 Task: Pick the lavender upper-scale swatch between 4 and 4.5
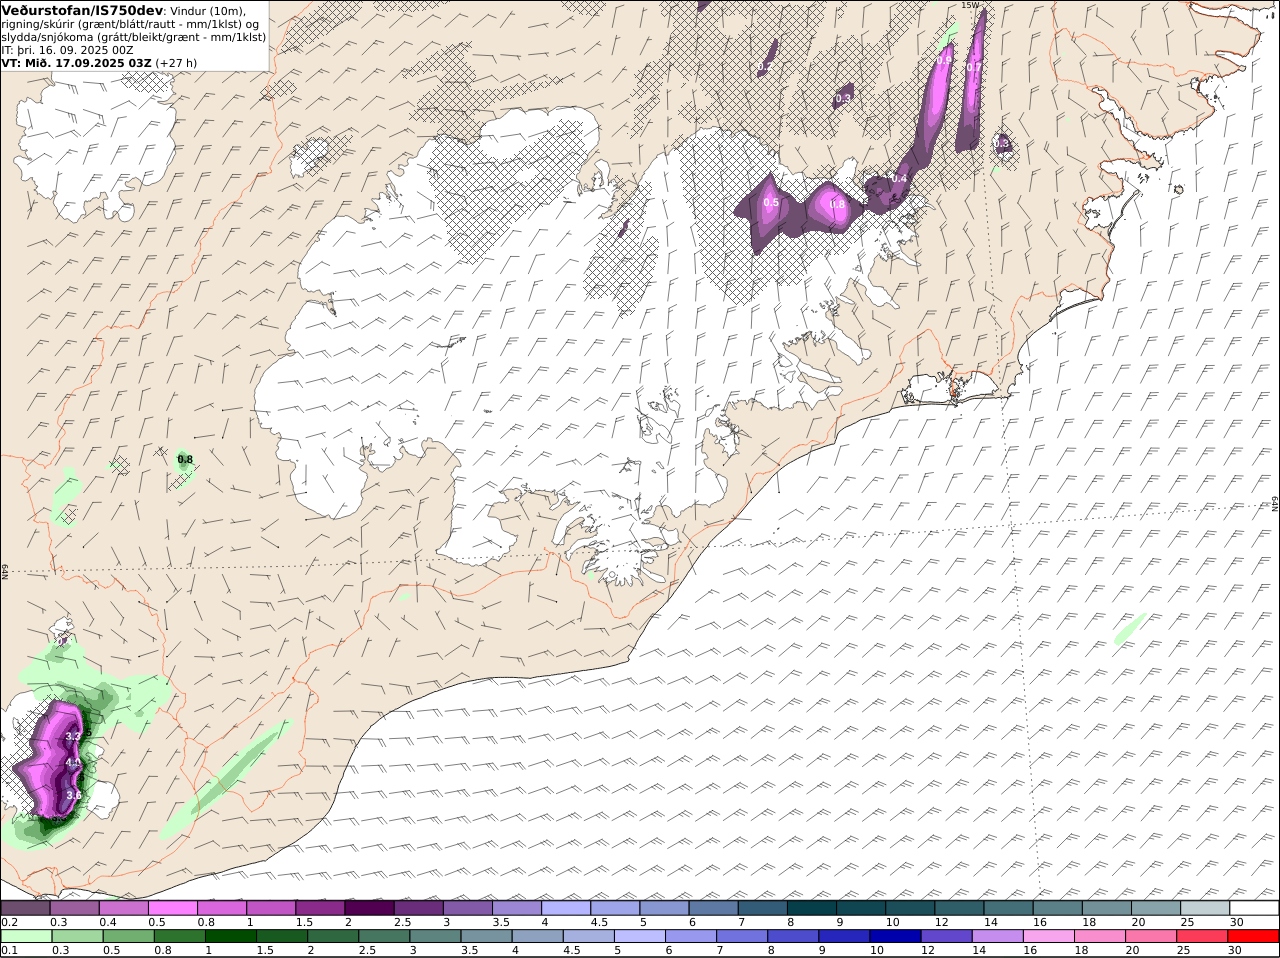pyautogui.click(x=567, y=908)
